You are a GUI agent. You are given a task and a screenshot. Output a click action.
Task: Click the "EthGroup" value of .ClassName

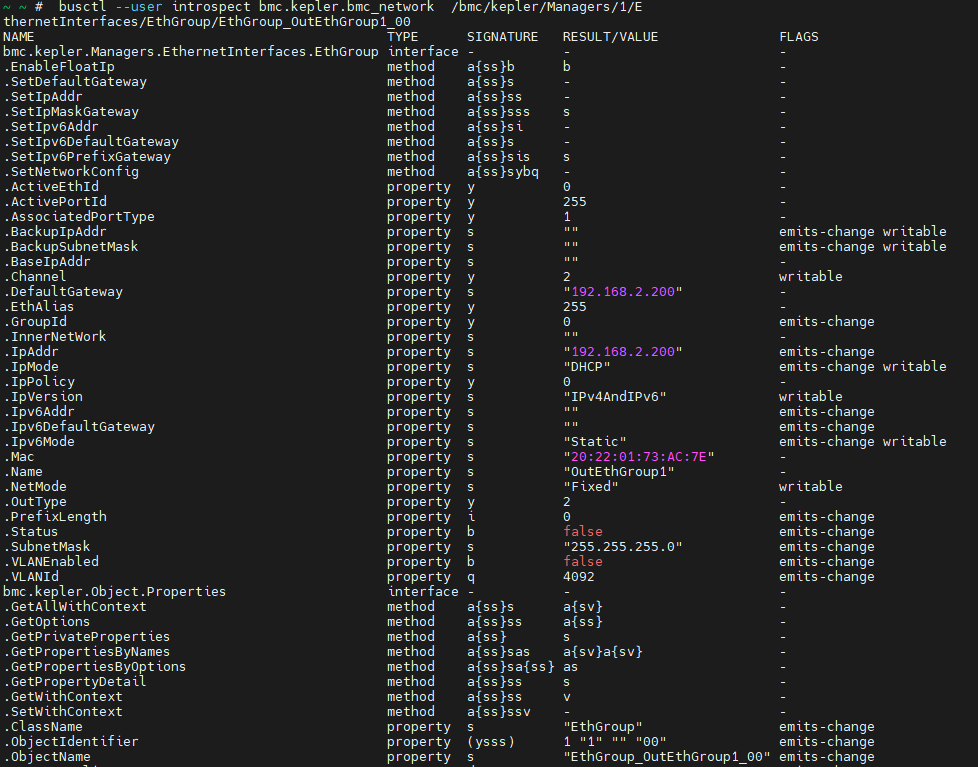602,727
